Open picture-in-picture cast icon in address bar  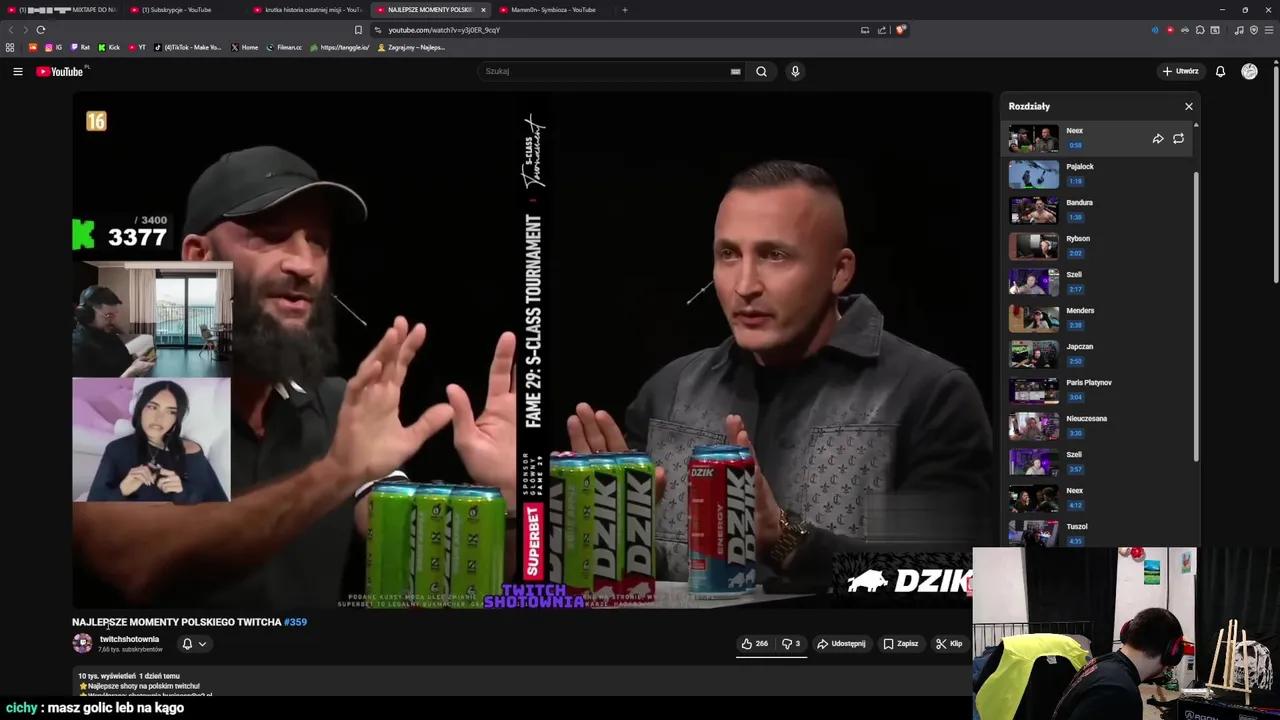point(865,30)
